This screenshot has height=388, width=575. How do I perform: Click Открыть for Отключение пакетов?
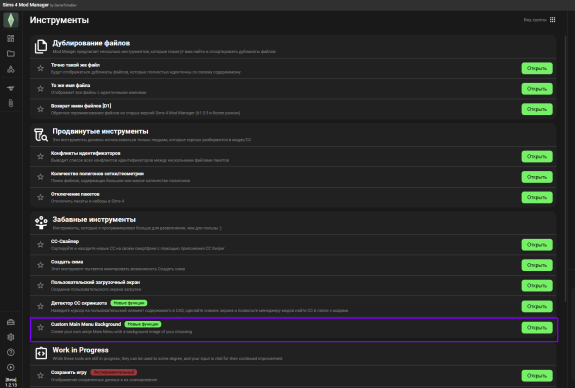537,197
